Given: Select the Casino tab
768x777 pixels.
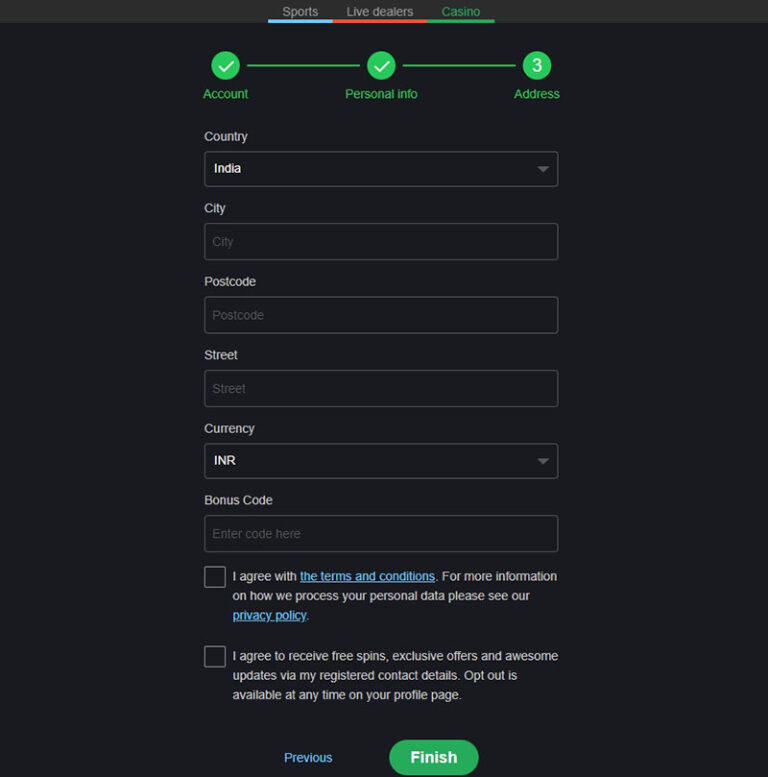Looking at the screenshot, I should click(x=461, y=12).
